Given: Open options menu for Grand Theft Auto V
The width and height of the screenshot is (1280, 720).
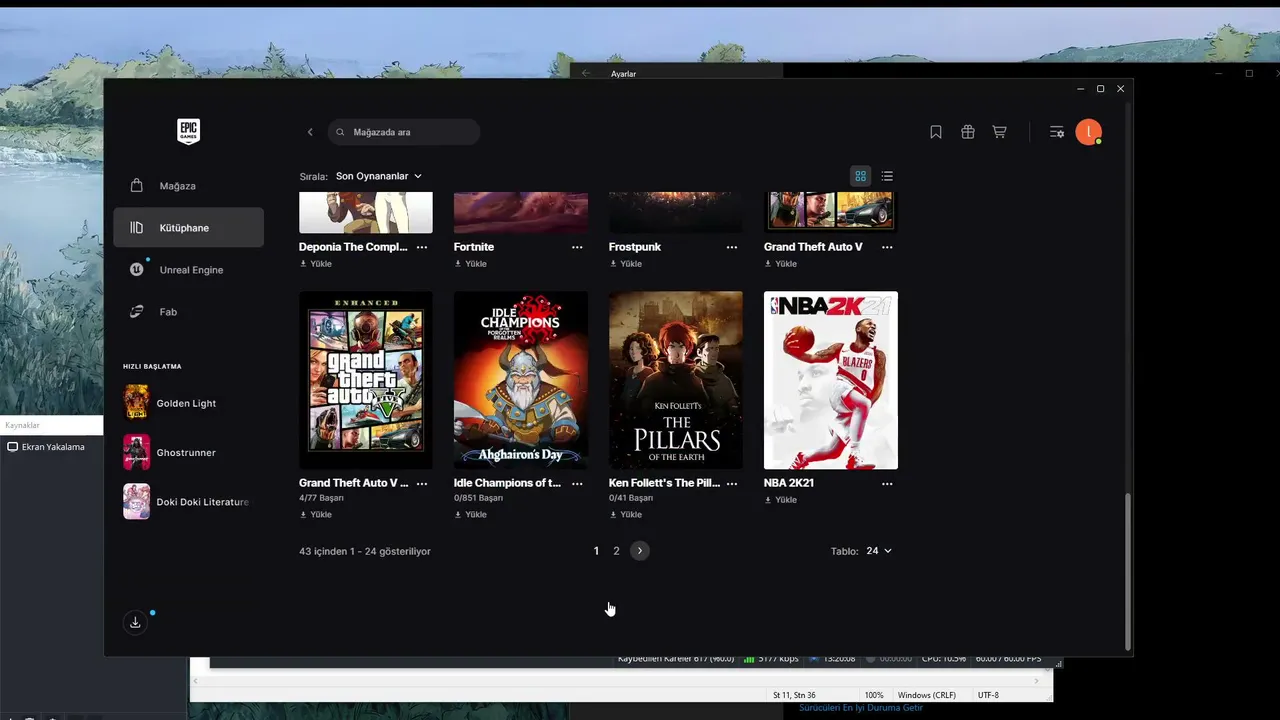Looking at the screenshot, I should pyautogui.click(x=887, y=247).
